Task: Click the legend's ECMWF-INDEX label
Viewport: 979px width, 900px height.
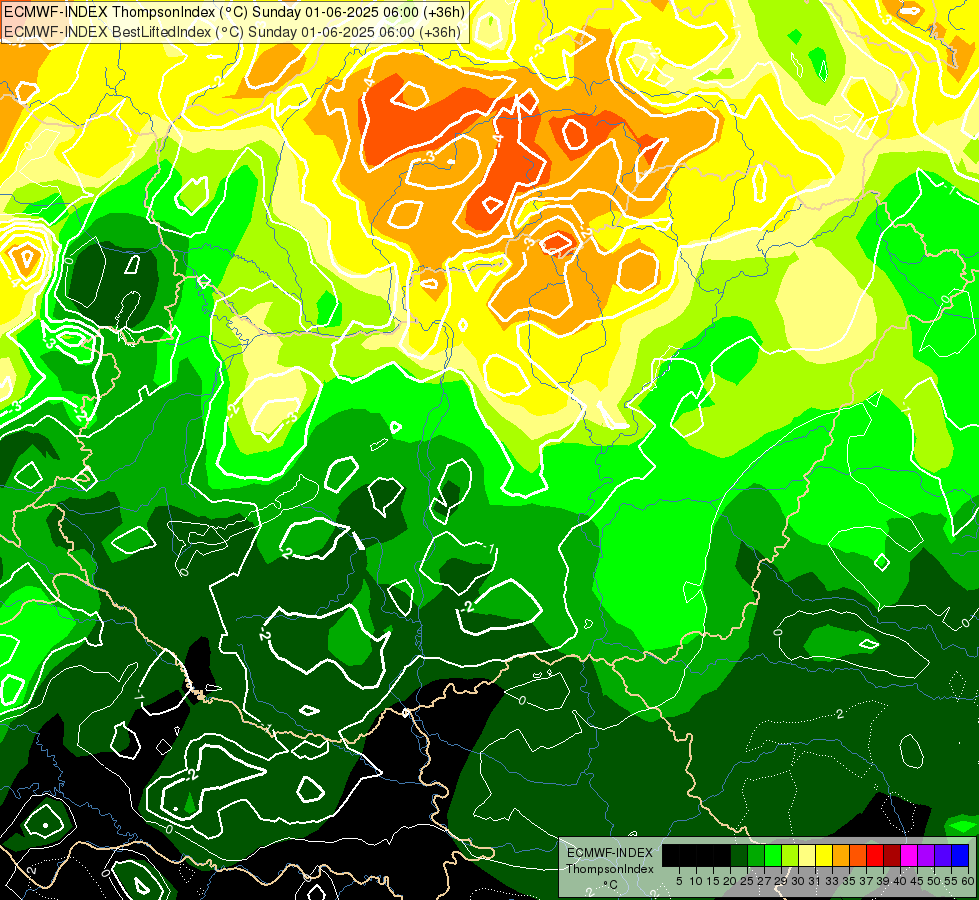Action: click(610, 853)
